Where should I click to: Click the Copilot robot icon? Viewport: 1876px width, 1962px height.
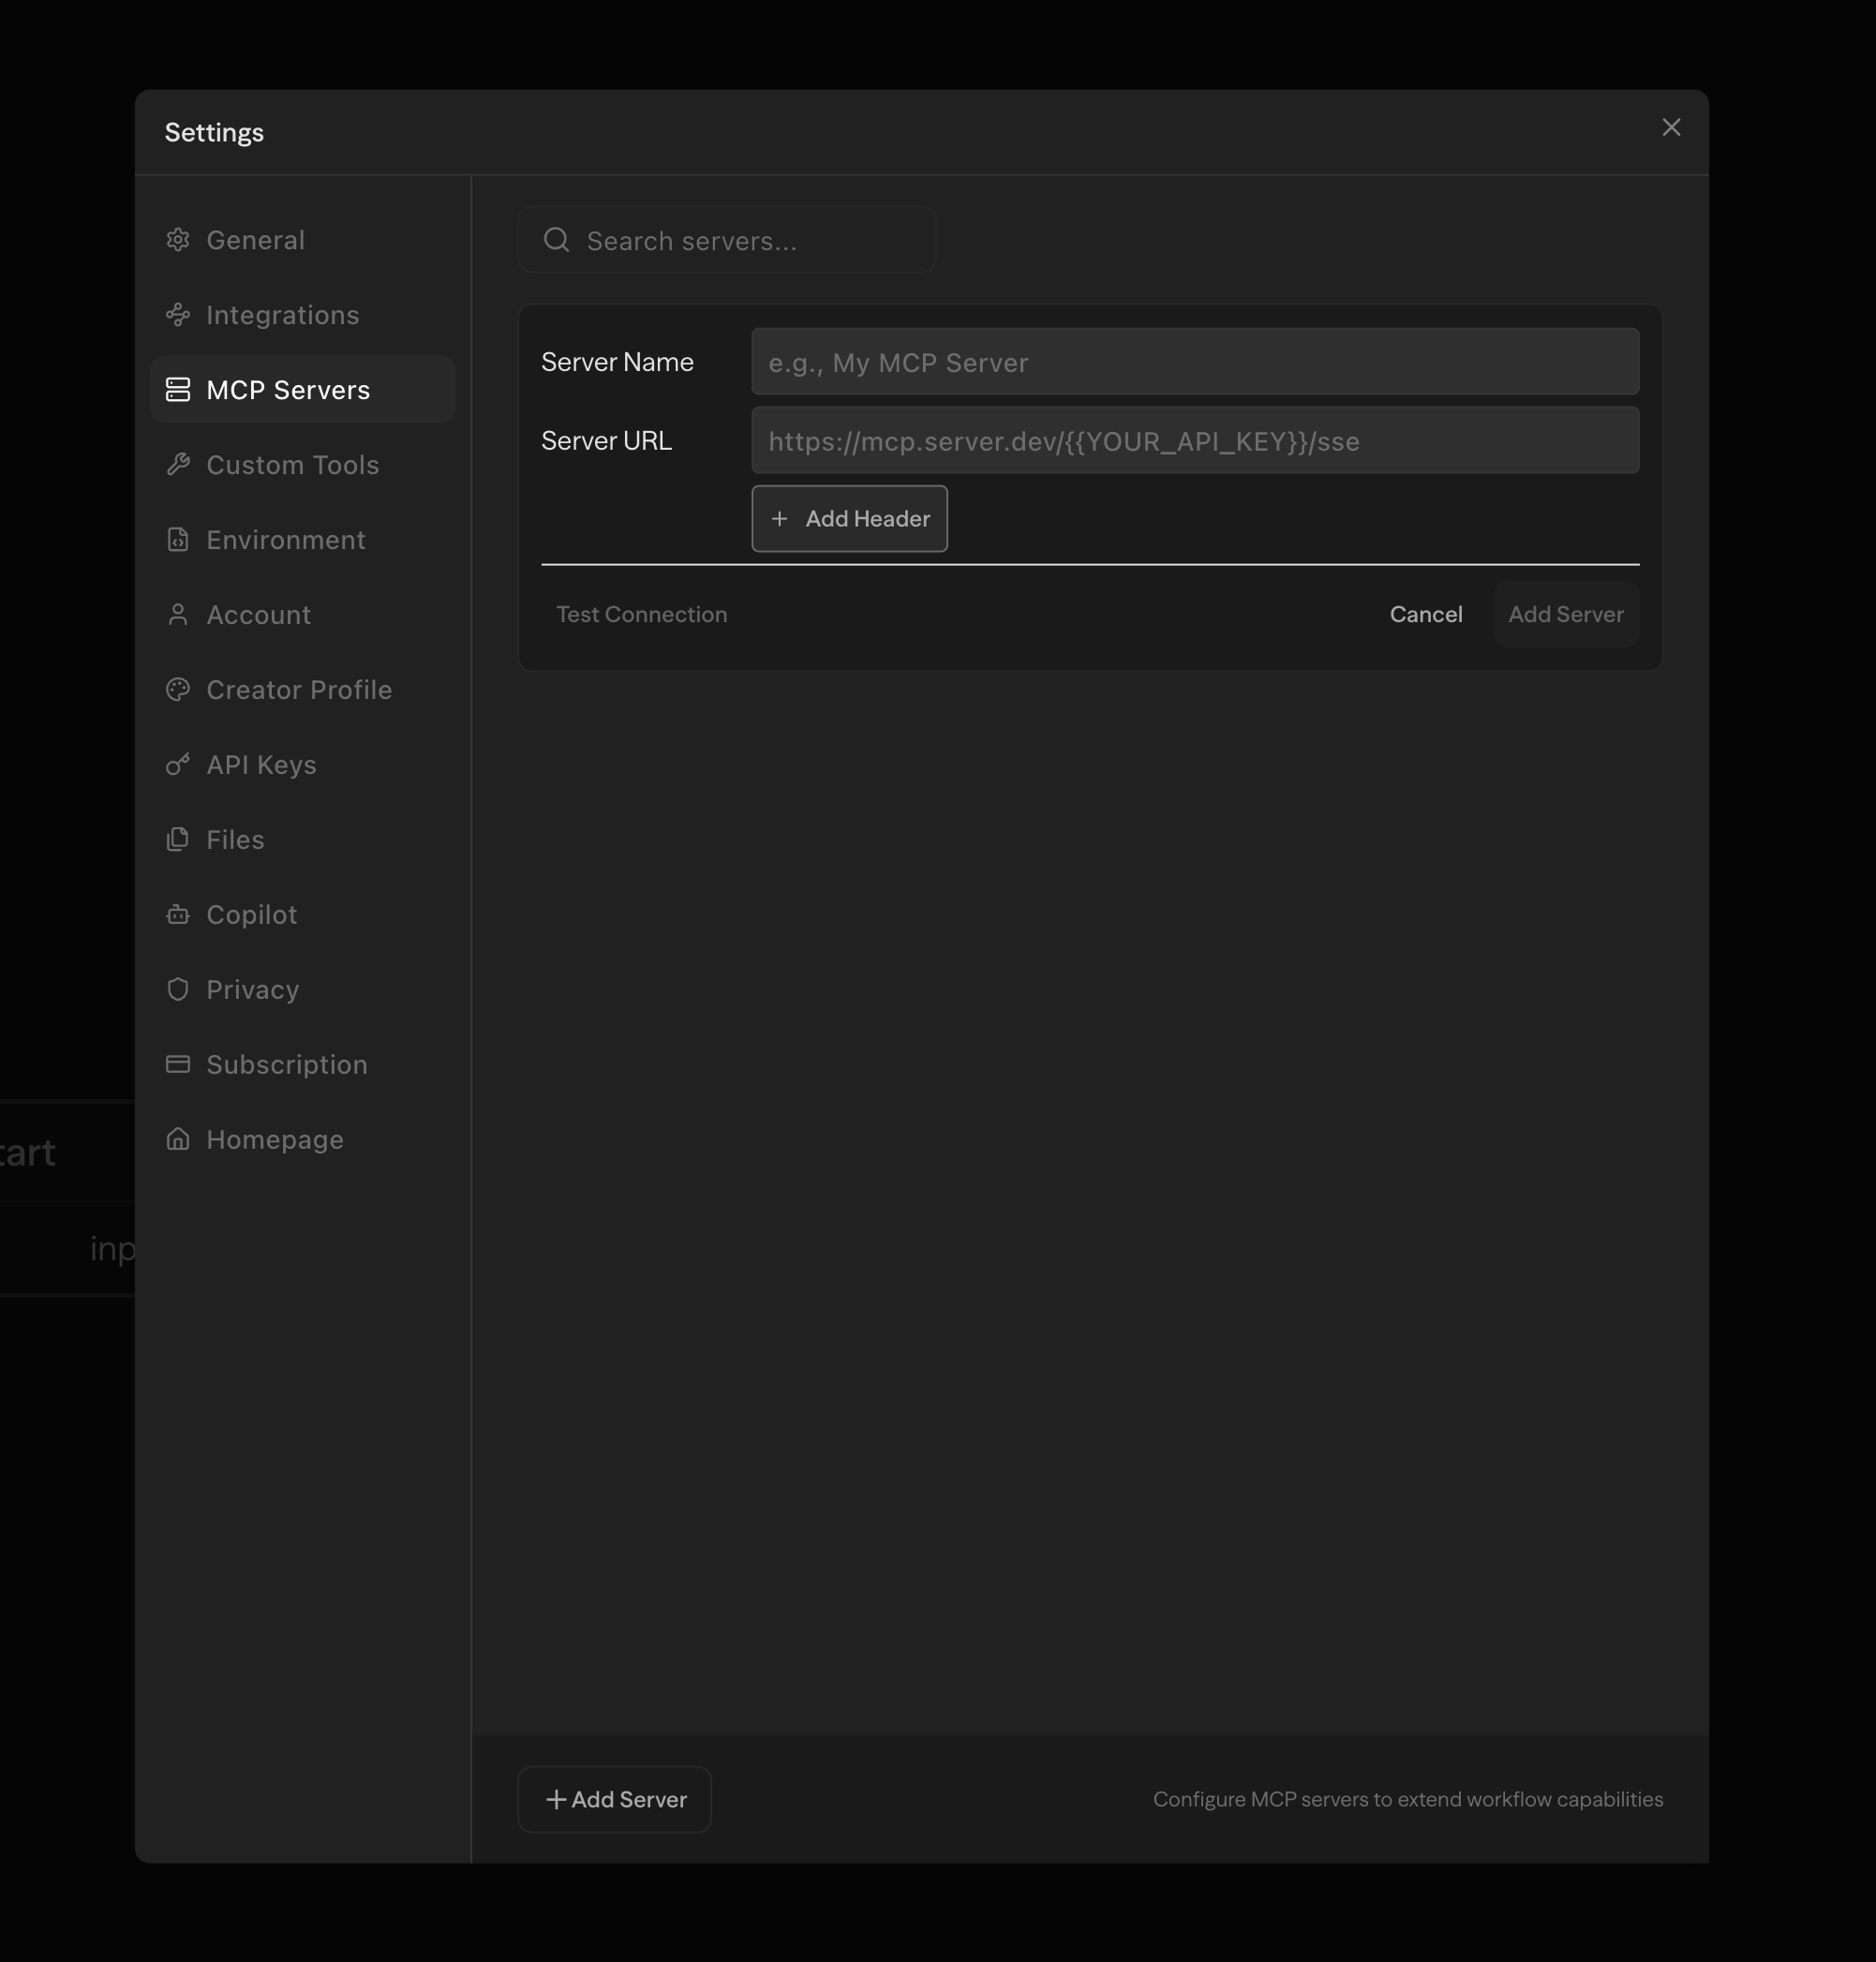tap(178, 915)
